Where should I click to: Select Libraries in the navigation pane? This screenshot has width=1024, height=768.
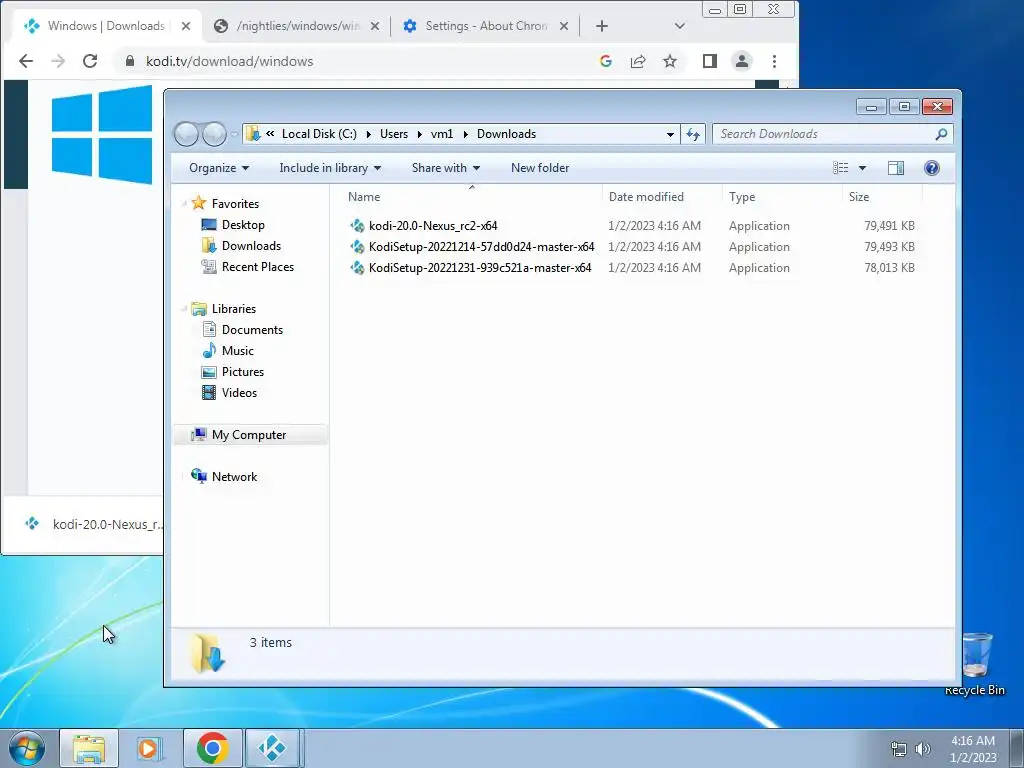pos(234,309)
